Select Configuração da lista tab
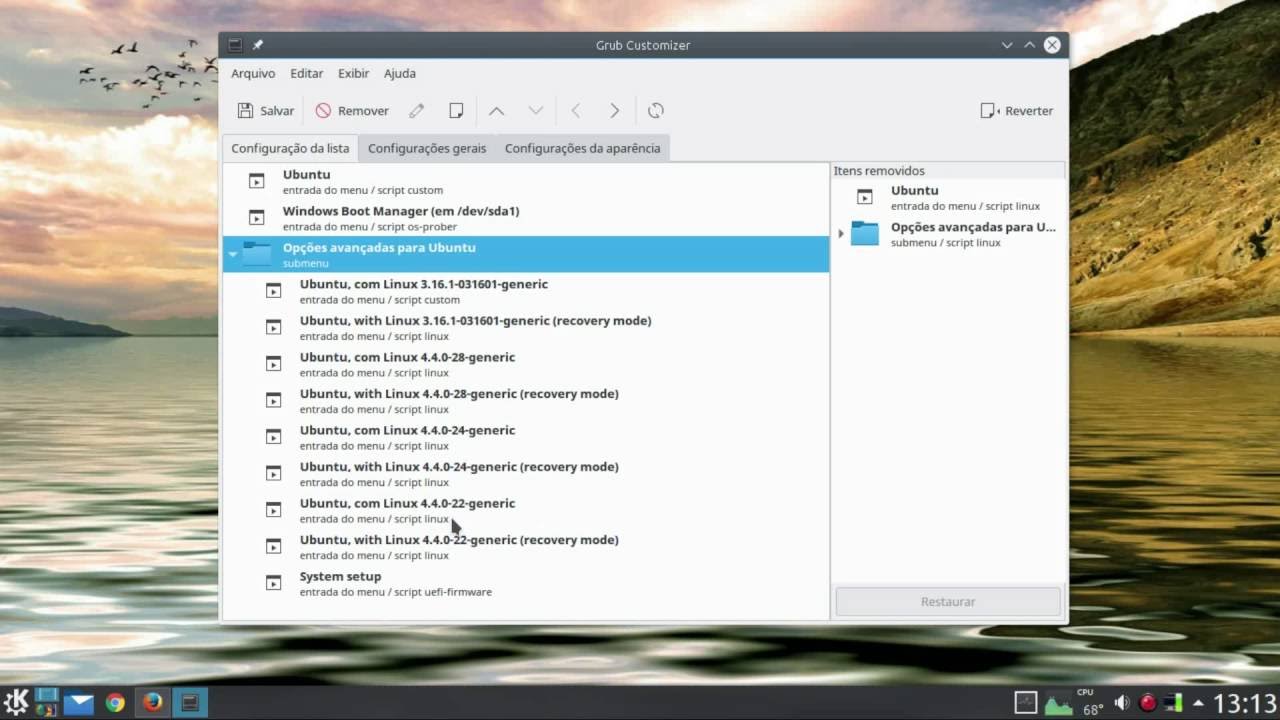 [x=290, y=148]
